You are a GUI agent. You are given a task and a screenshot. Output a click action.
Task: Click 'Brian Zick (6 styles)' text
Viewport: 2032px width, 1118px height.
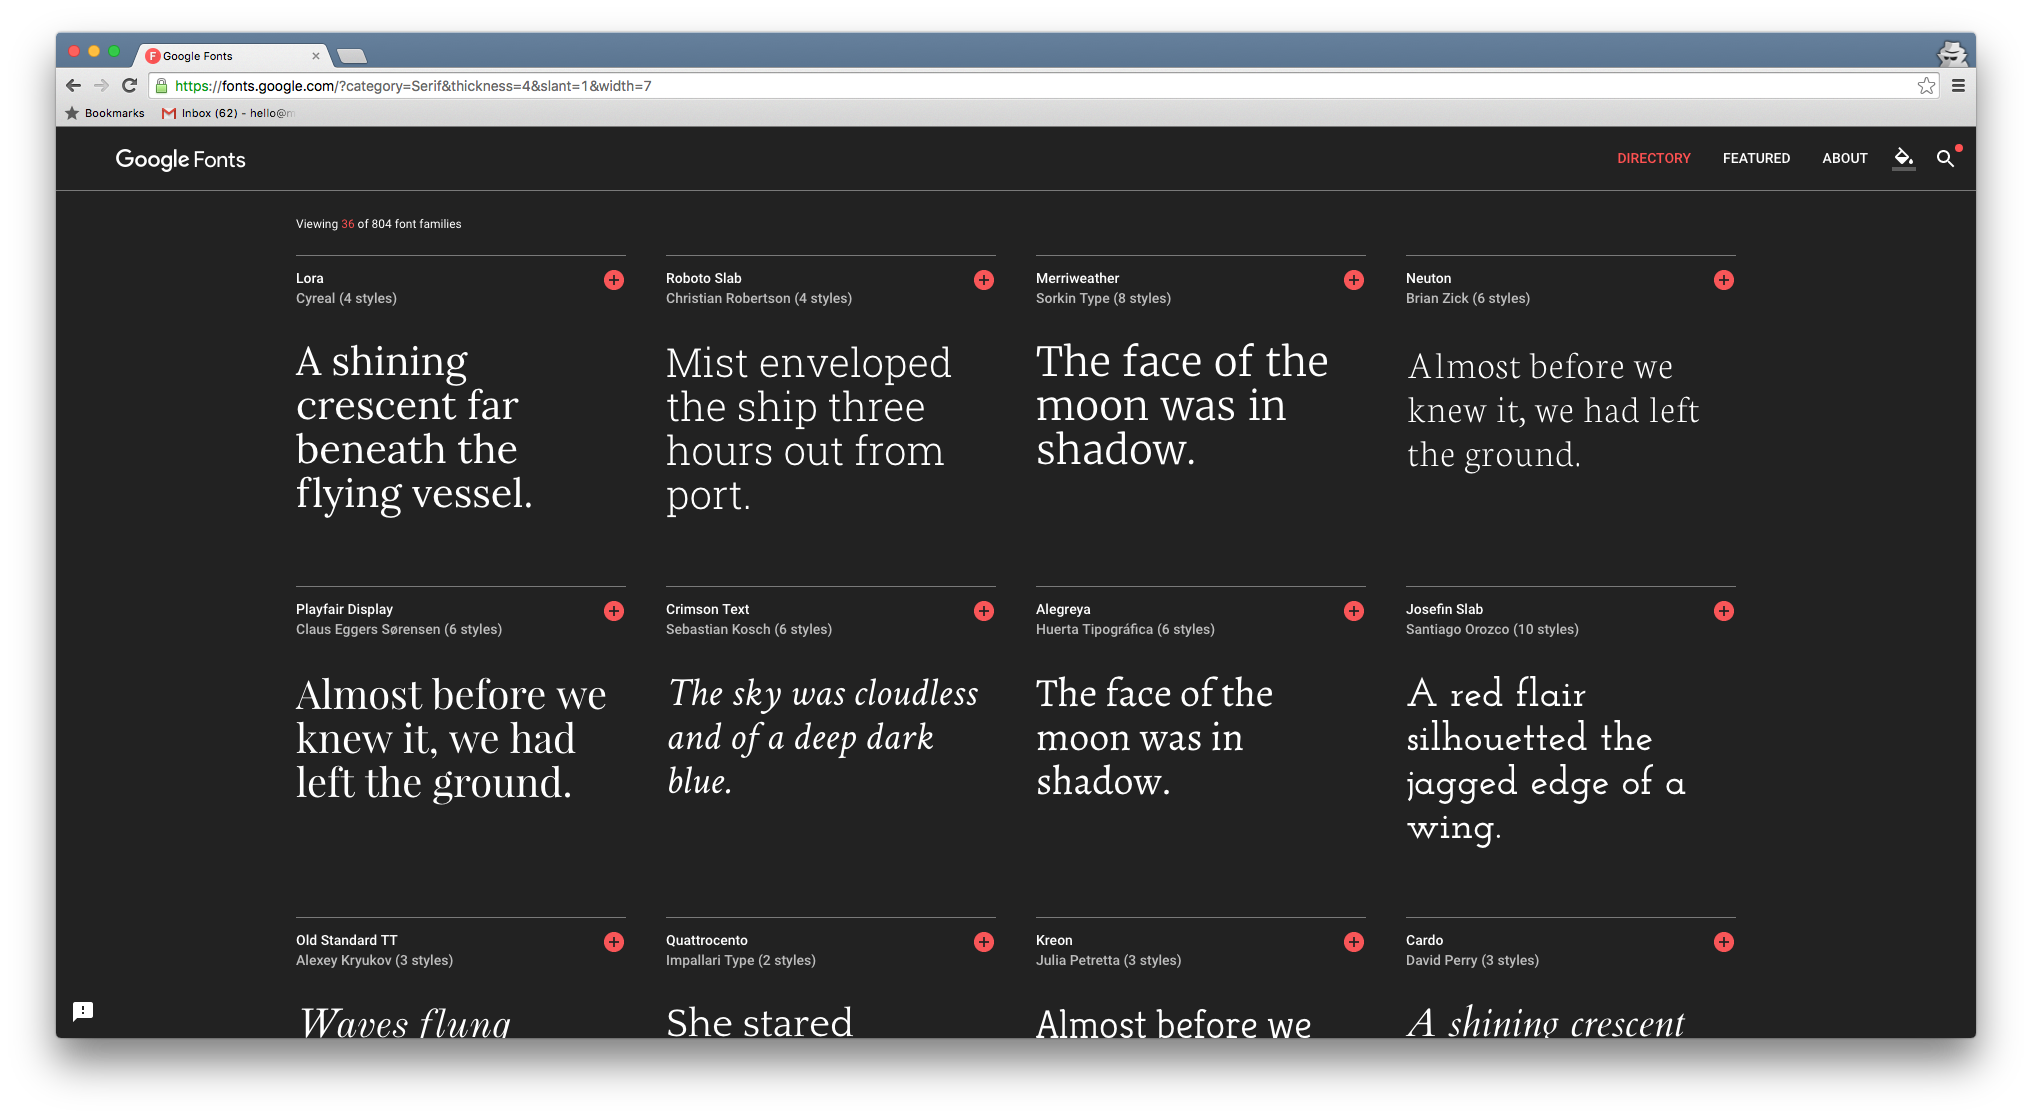coord(1468,298)
